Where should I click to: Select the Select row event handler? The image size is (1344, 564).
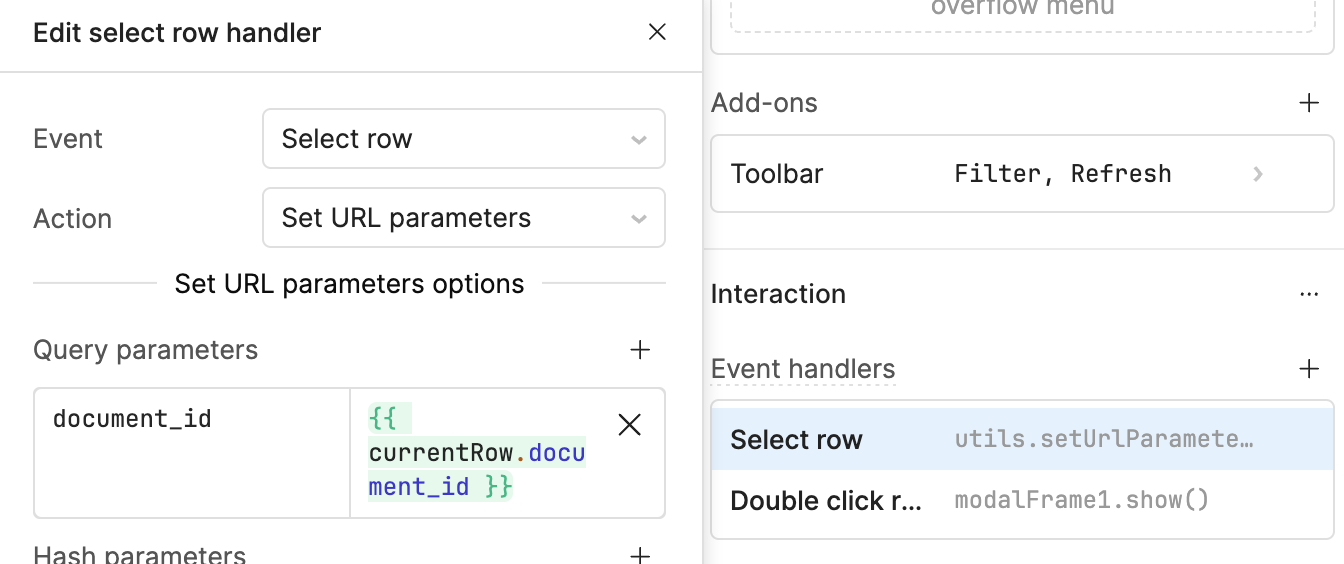[x=797, y=440]
